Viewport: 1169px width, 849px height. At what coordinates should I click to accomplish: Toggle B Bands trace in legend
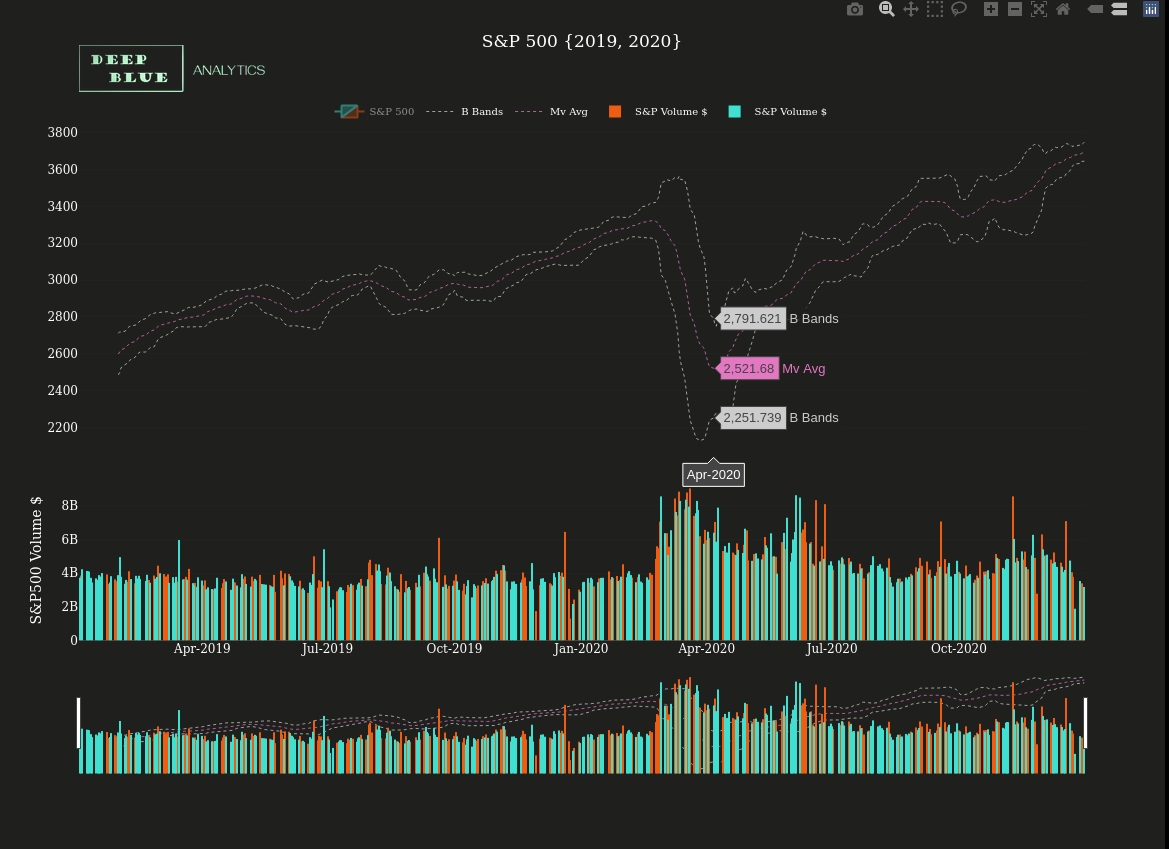464,112
